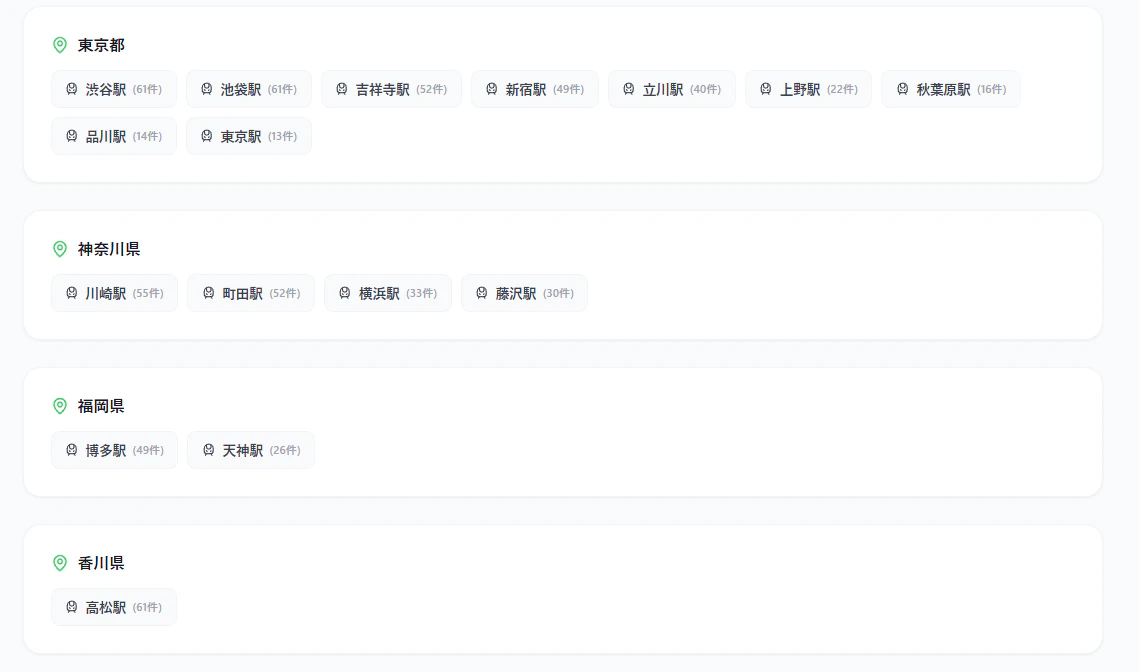Click the train icon on 立川駅 chip
The width and height of the screenshot is (1139, 672).
tap(629, 89)
